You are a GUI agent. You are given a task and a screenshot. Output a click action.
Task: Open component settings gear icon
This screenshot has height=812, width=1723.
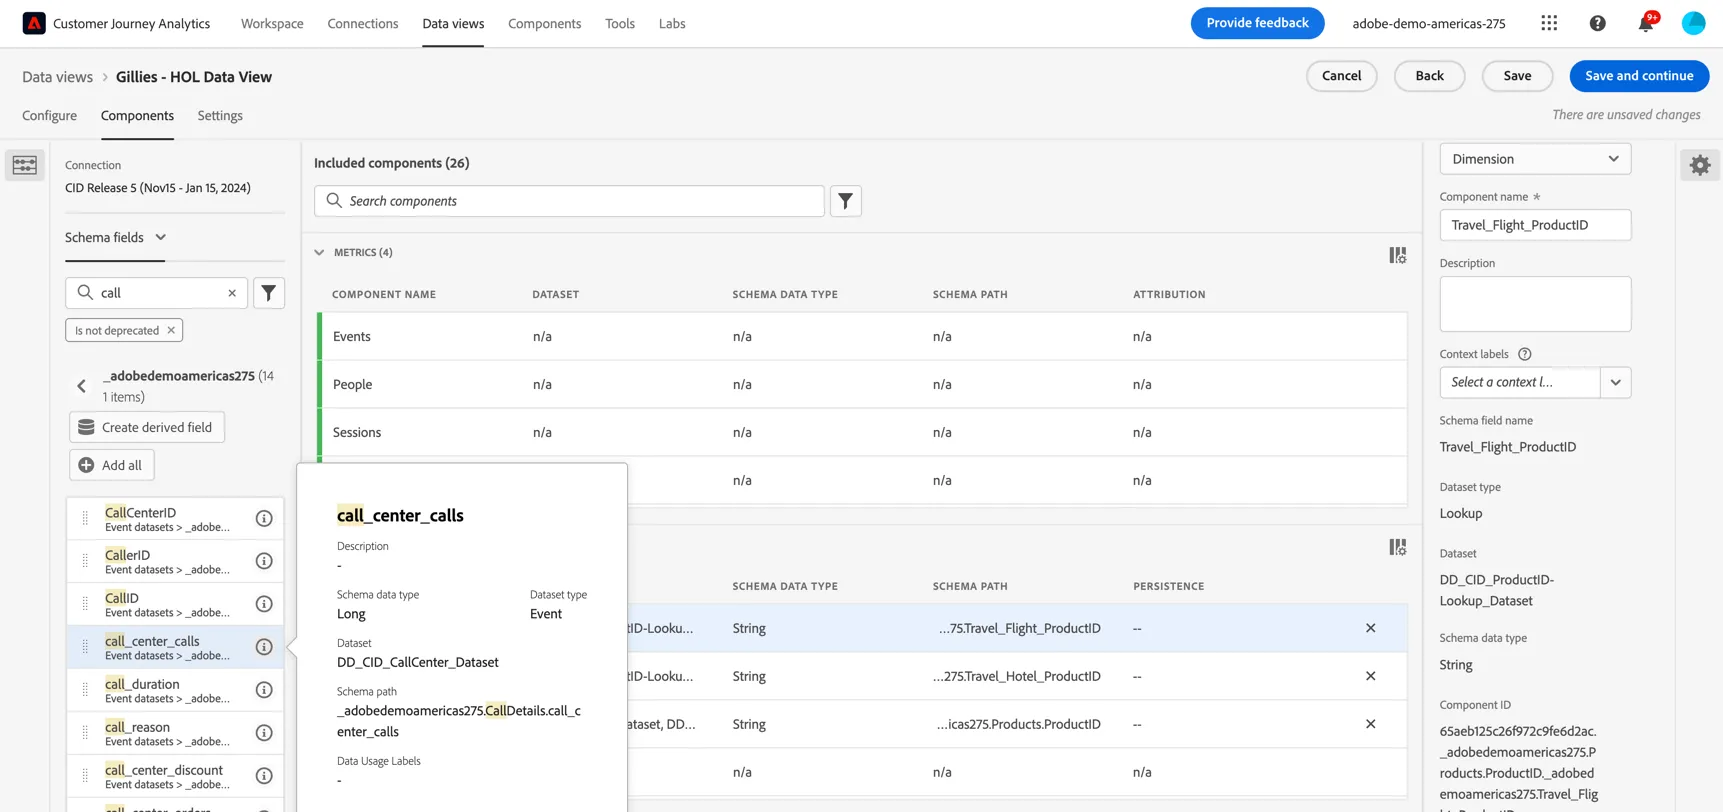coord(1700,165)
